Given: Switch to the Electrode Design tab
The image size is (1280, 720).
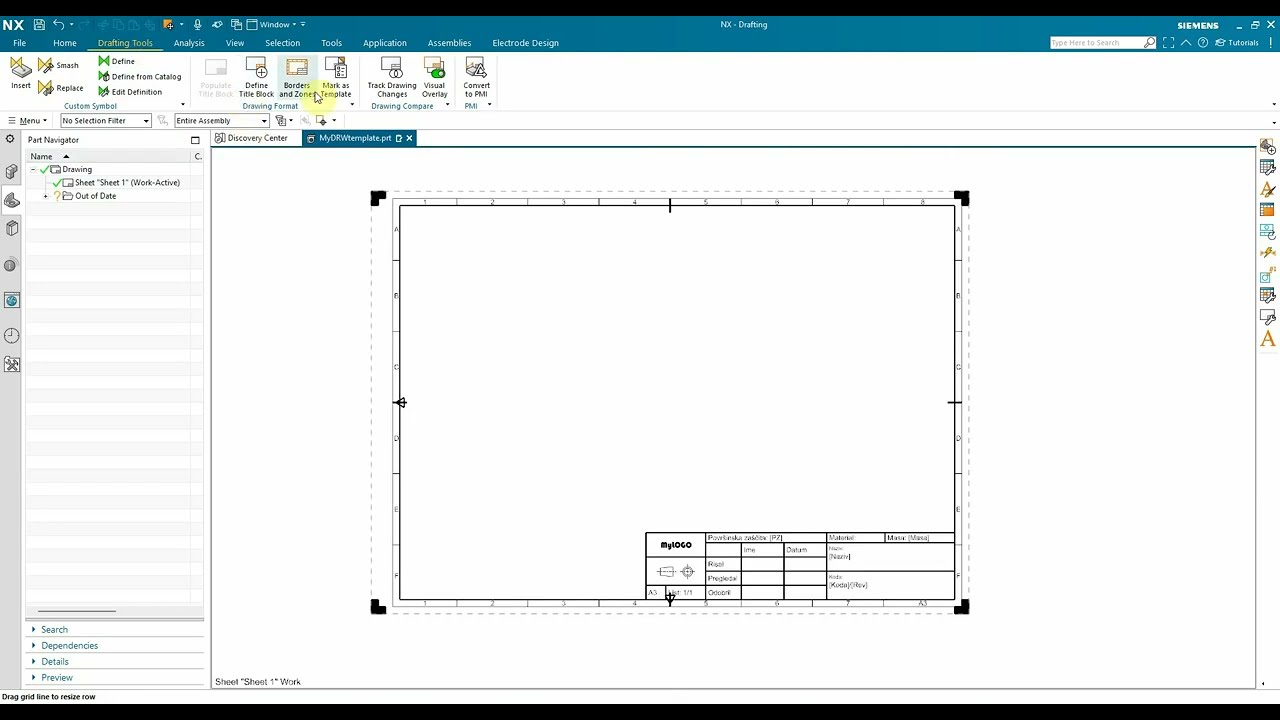Looking at the screenshot, I should point(525,43).
